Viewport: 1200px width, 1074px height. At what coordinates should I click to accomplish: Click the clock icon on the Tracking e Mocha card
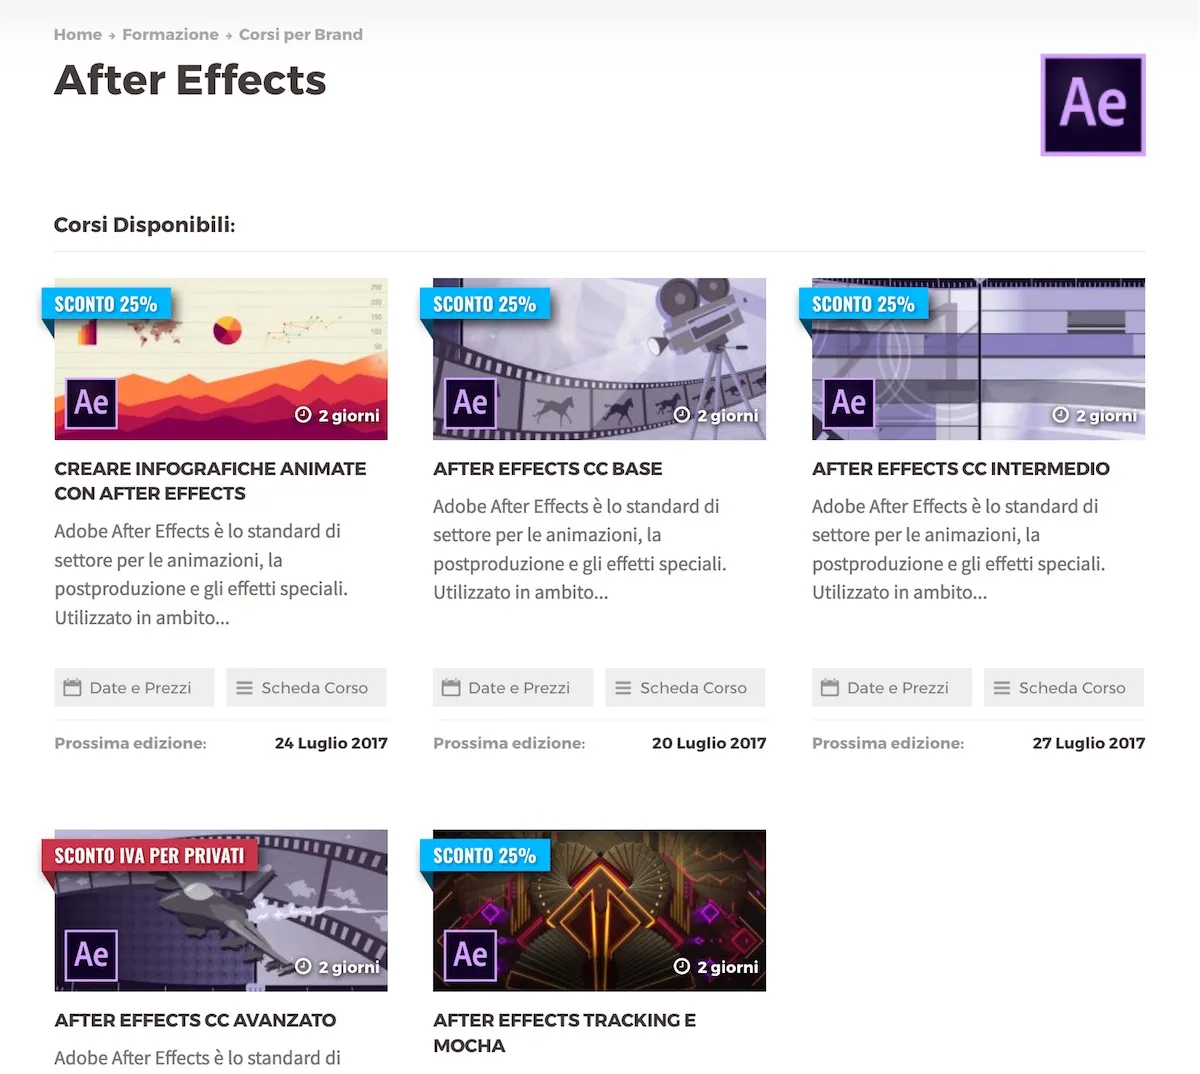(x=681, y=967)
